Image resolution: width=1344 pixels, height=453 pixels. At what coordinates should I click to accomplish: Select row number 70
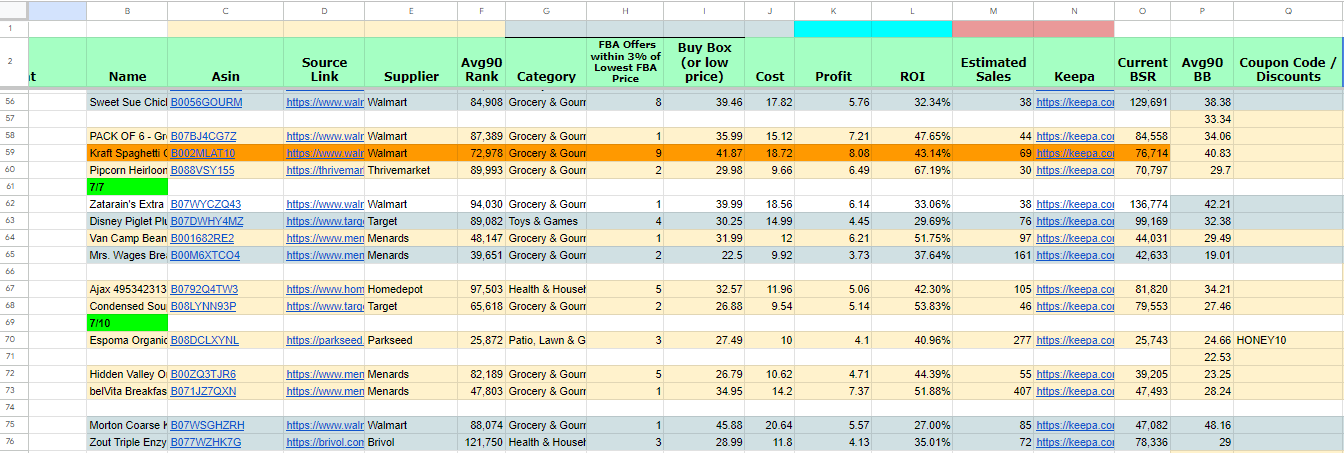[x=14, y=340]
